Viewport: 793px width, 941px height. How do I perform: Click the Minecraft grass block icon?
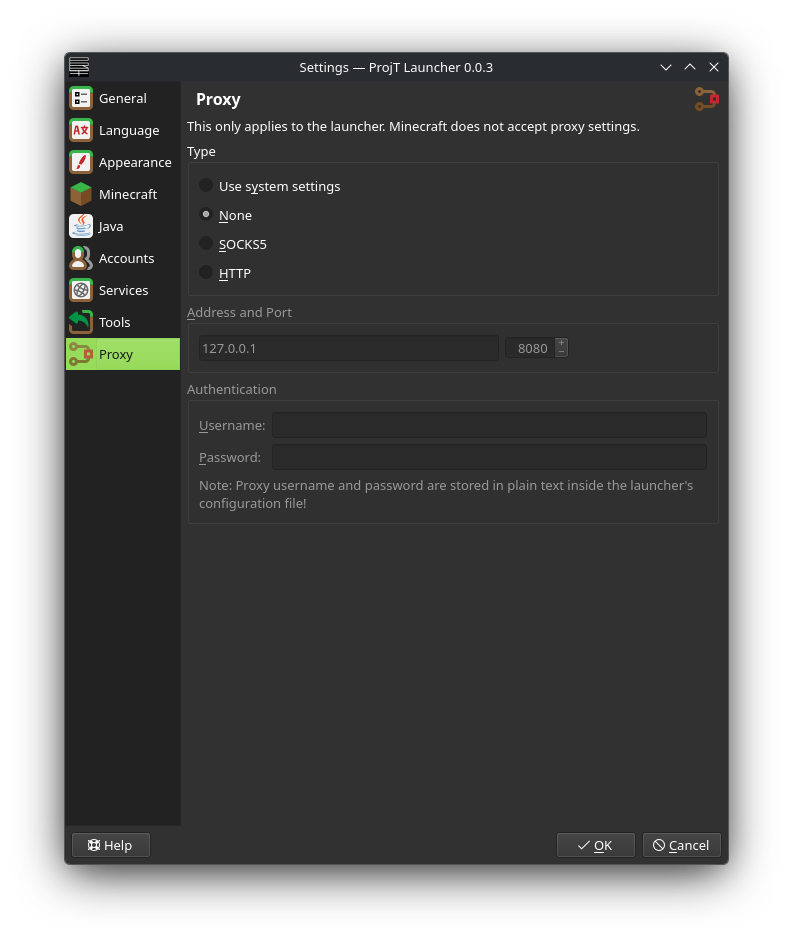point(80,194)
